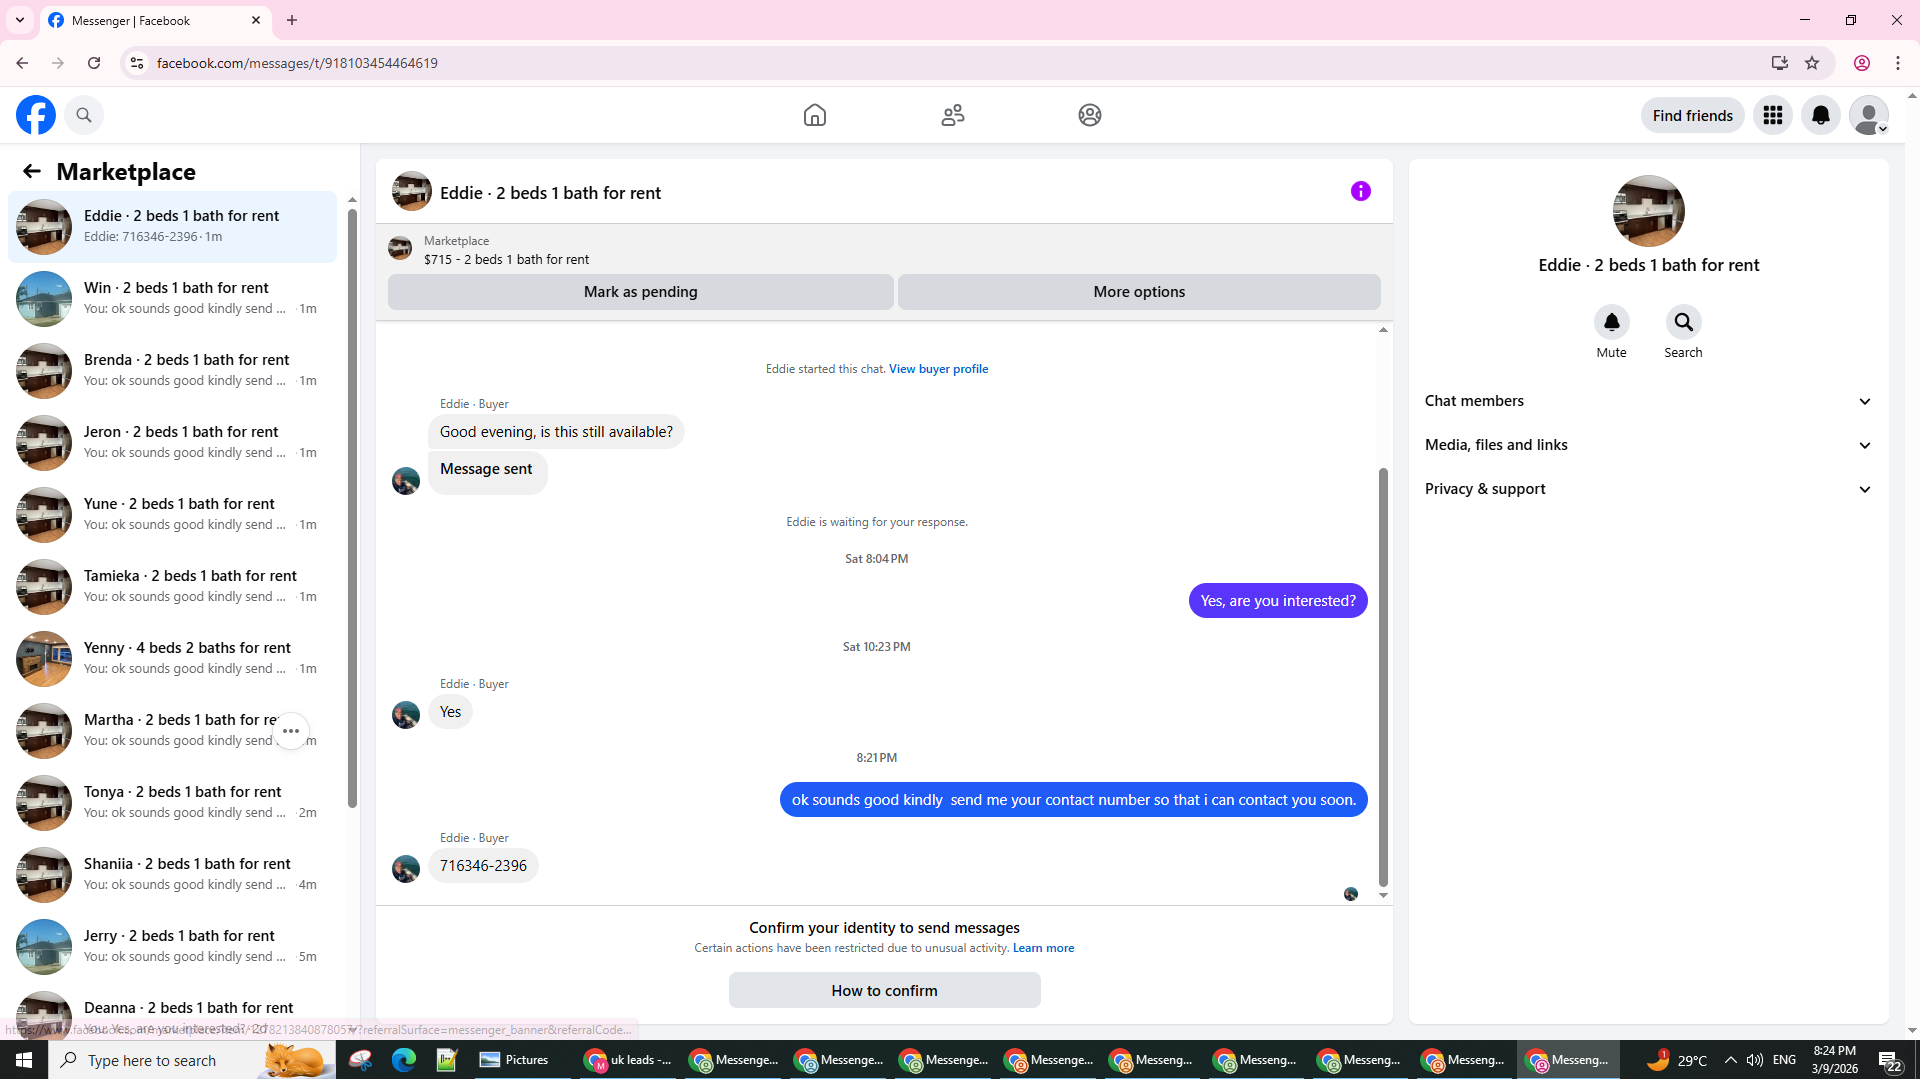
Task: Open tab search dropdown arrow
Action: tap(20, 20)
